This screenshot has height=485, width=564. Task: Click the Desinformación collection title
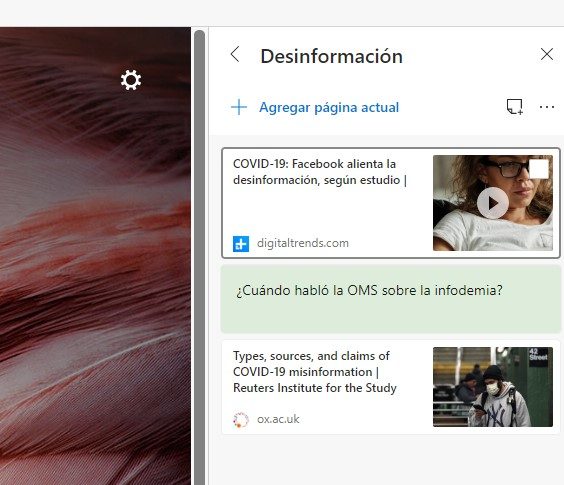[331, 56]
